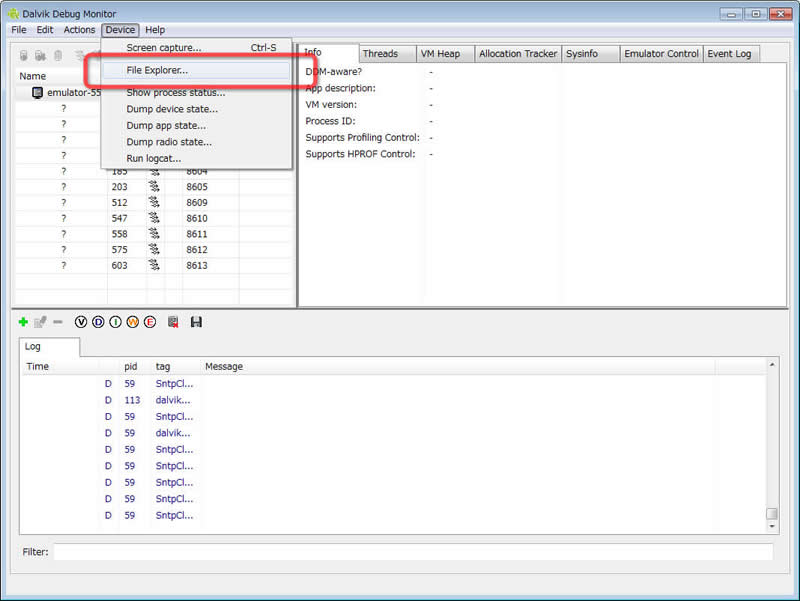This screenshot has height=601, width=800.
Task: Click the debug icon in the pid 558 row
Action: pyautogui.click(x=154, y=234)
